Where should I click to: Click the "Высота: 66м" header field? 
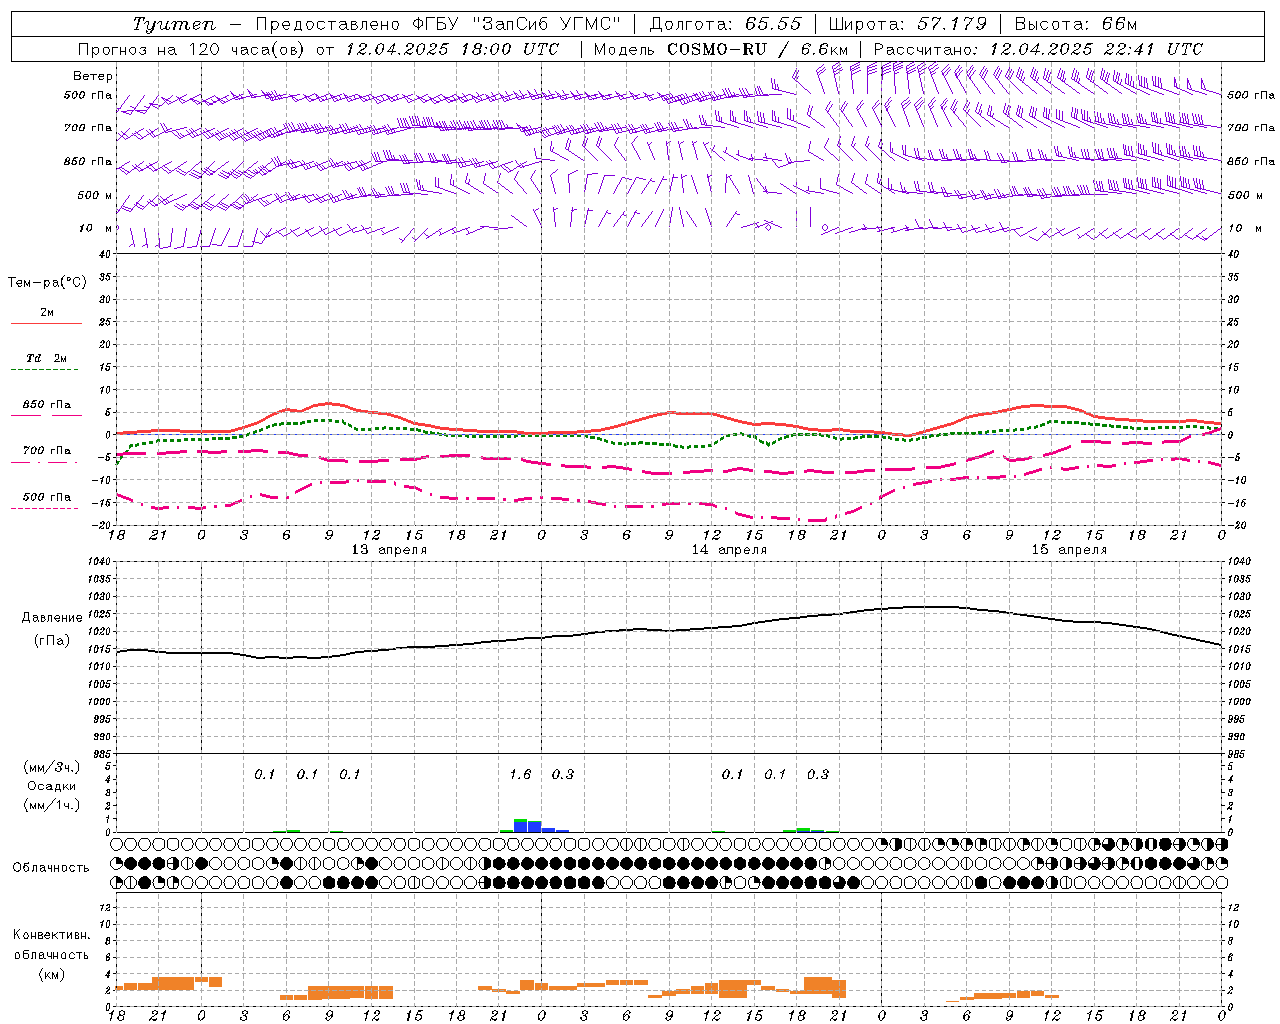point(1076,24)
